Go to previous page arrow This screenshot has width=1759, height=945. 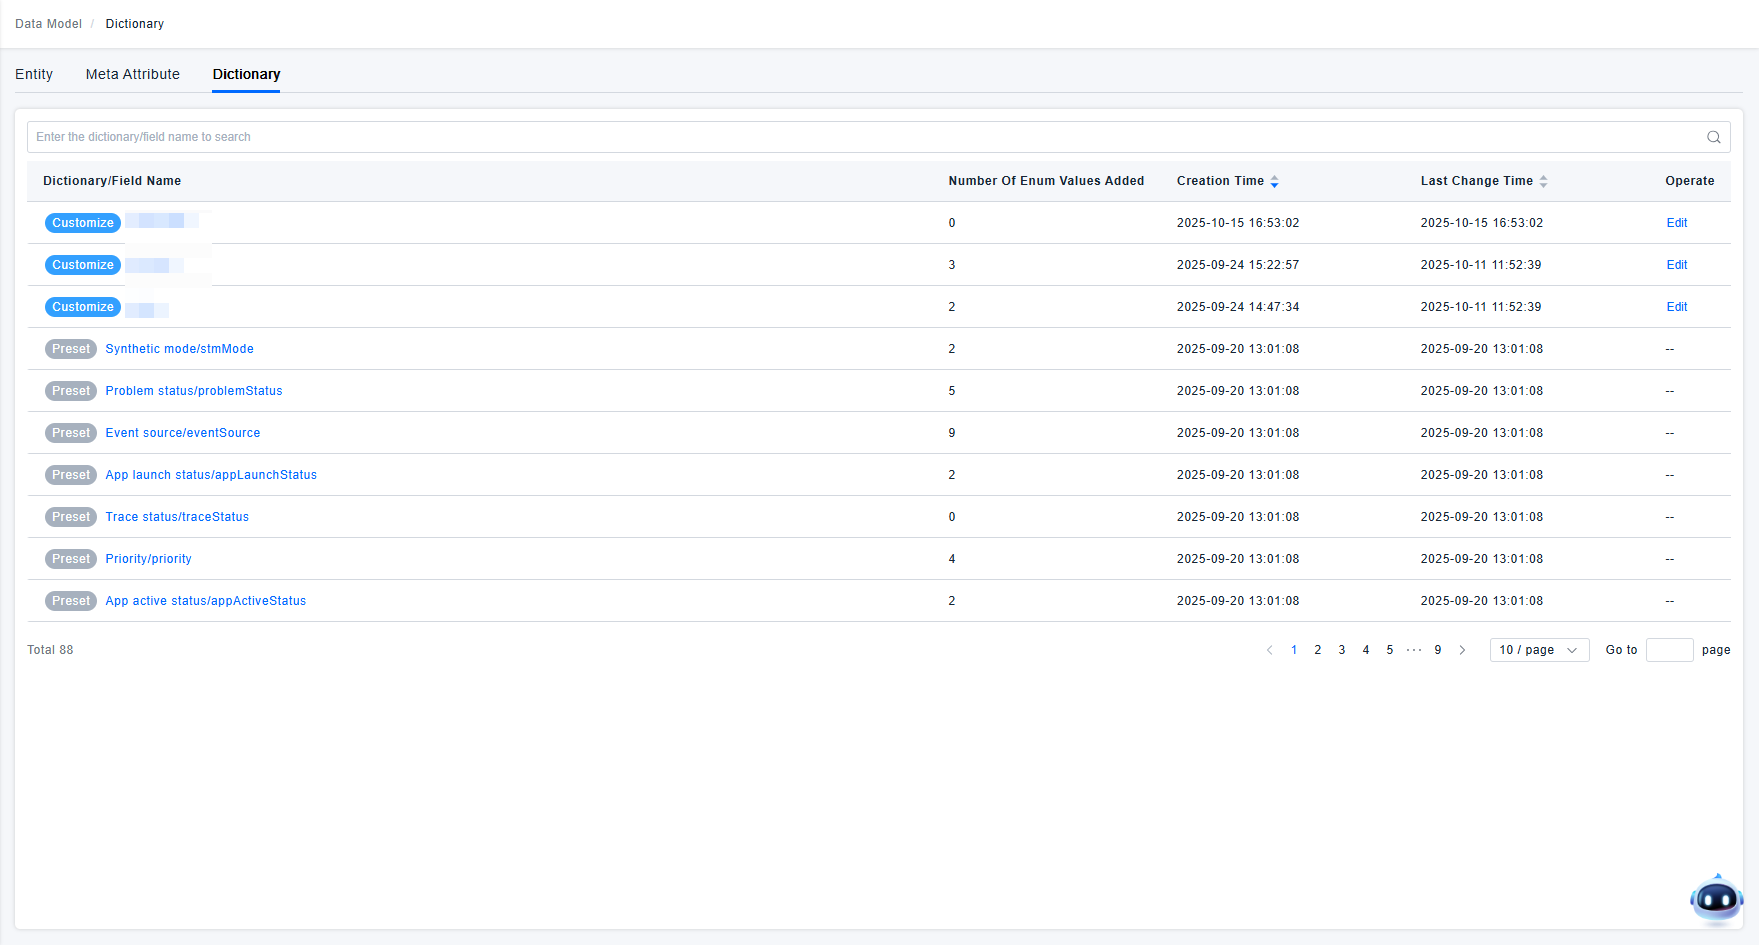click(1270, 650)
